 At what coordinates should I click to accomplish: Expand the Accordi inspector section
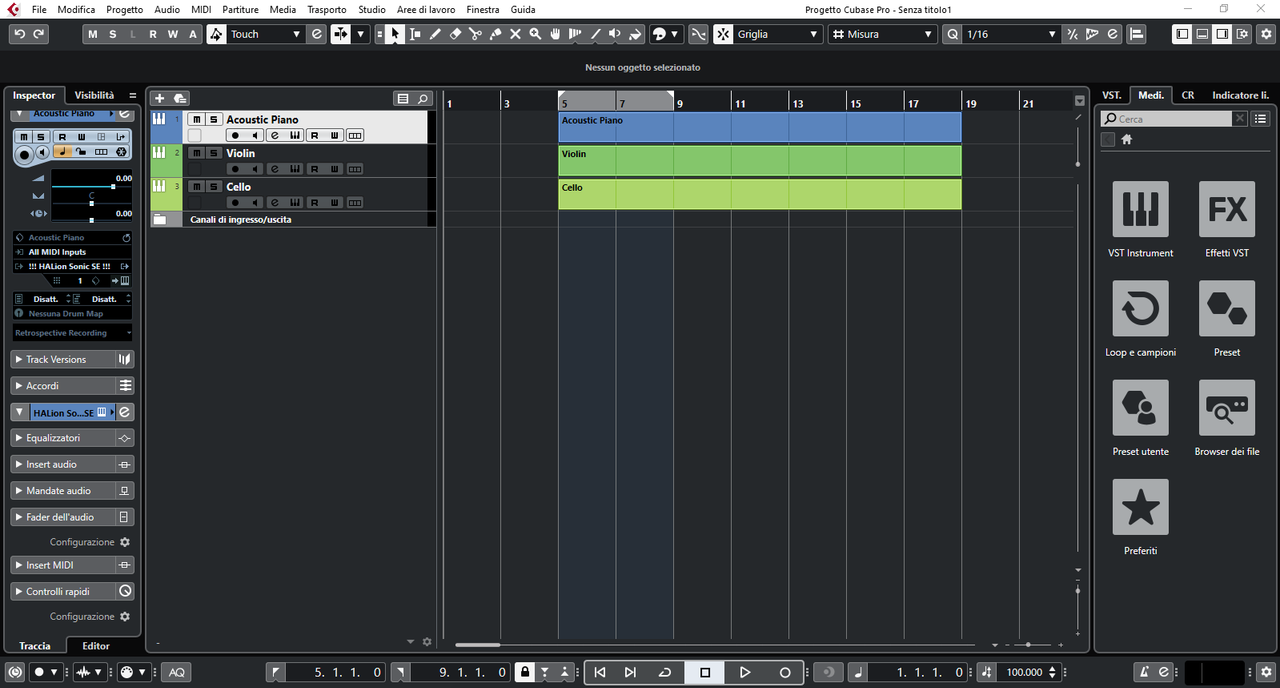(x=72, y=386)
